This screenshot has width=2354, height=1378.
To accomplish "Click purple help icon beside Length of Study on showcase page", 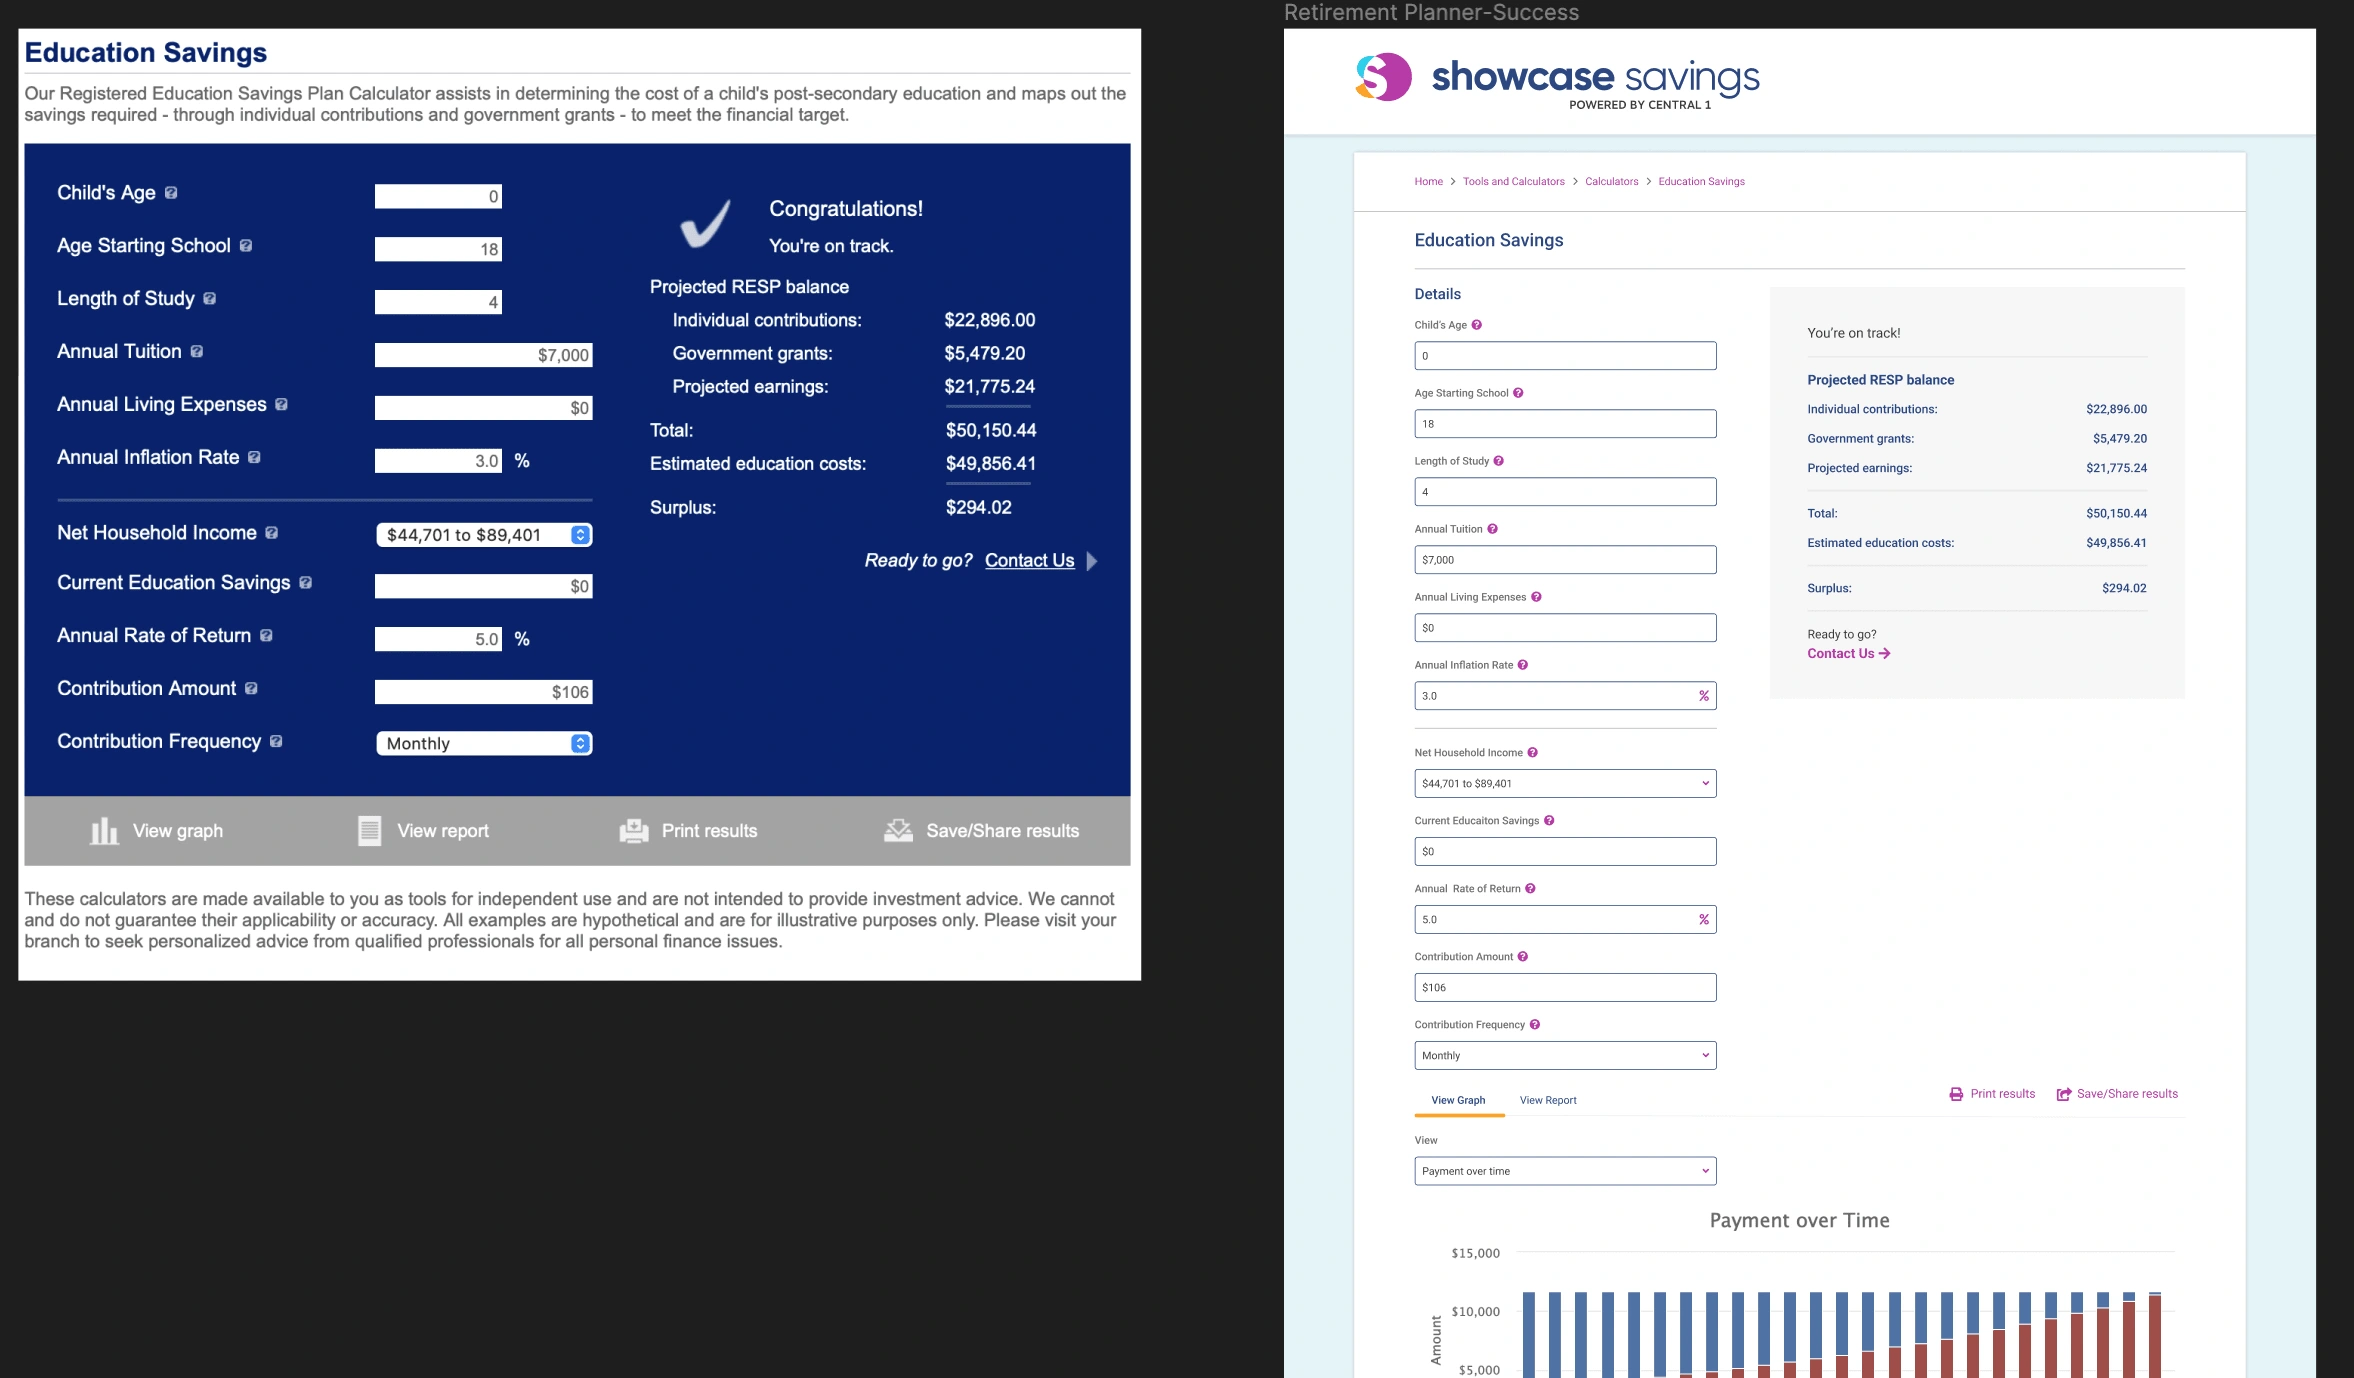I will [x=1498, y=461].
